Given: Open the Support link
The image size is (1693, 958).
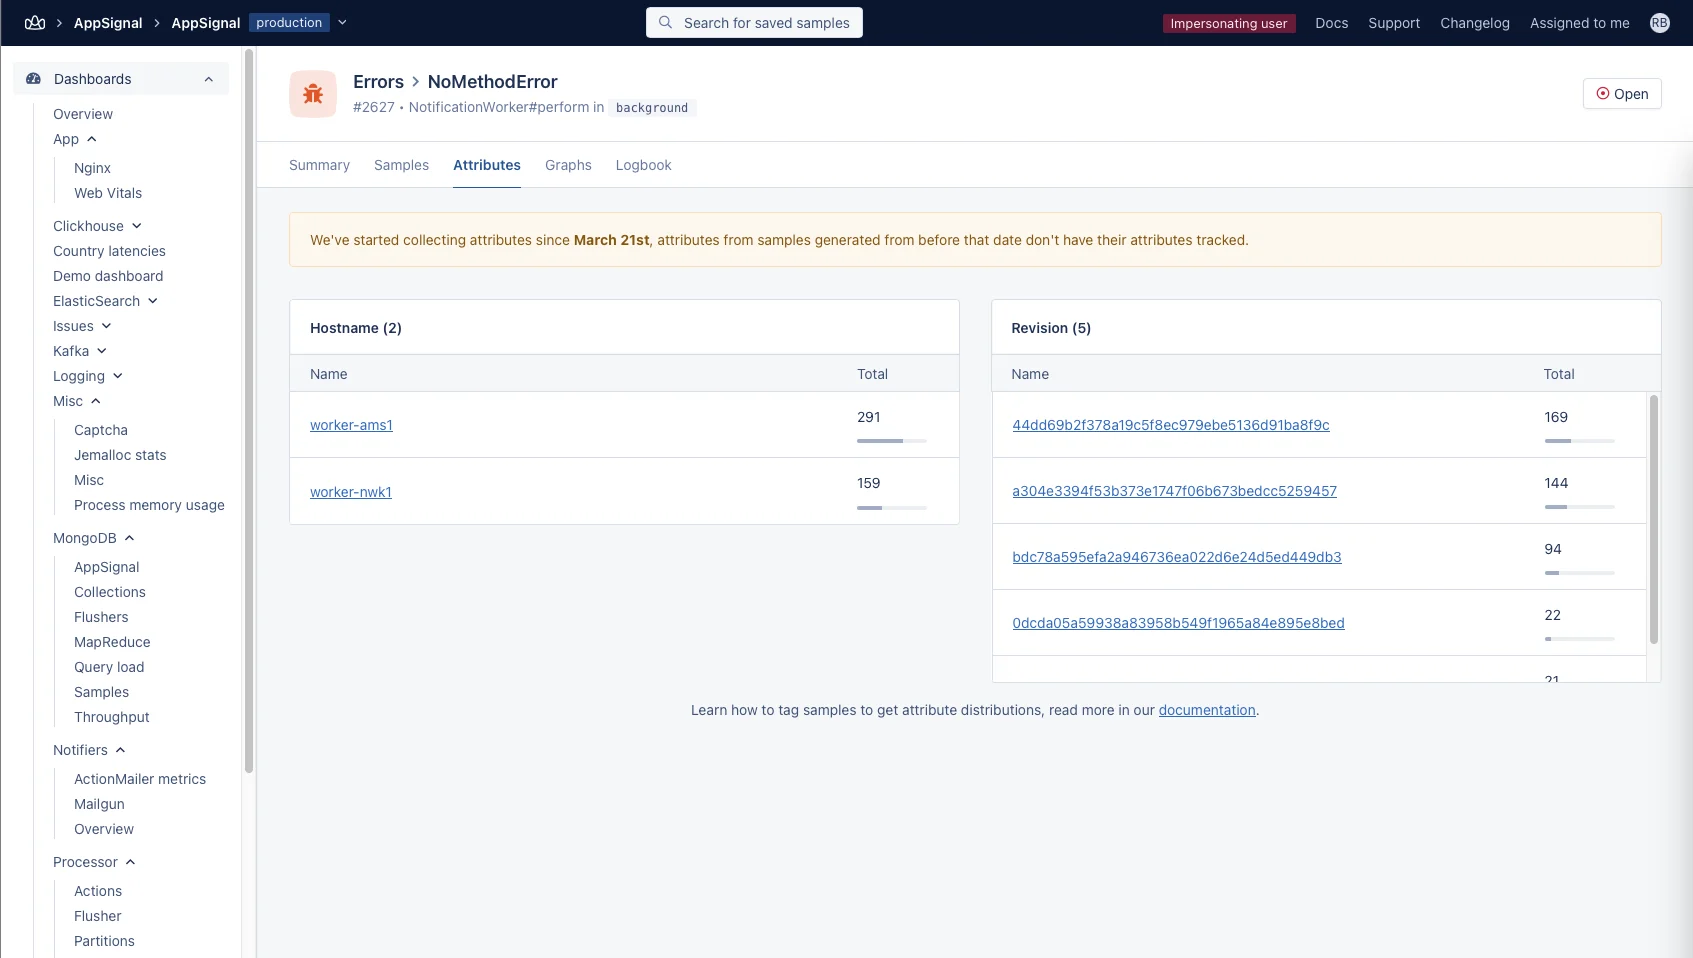Looking at the screenshot, I should pyautogui.click(x=1394, y=23).
